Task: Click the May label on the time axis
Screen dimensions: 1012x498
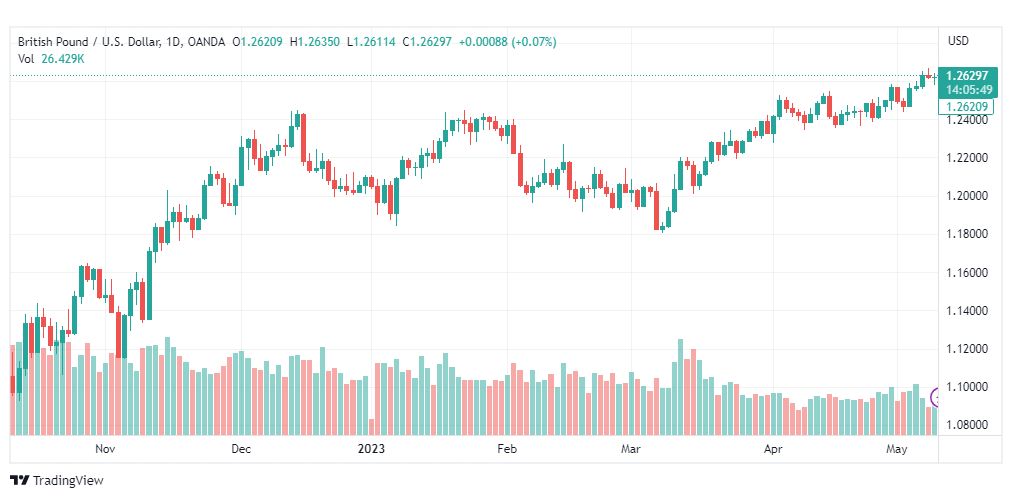Action: pos(897,448)
